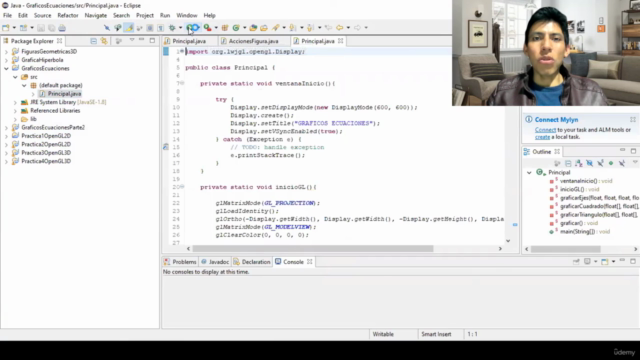Click the Open Type toolbar icon
The width and height of the screenshot is (640, 360).
[253, 28]
